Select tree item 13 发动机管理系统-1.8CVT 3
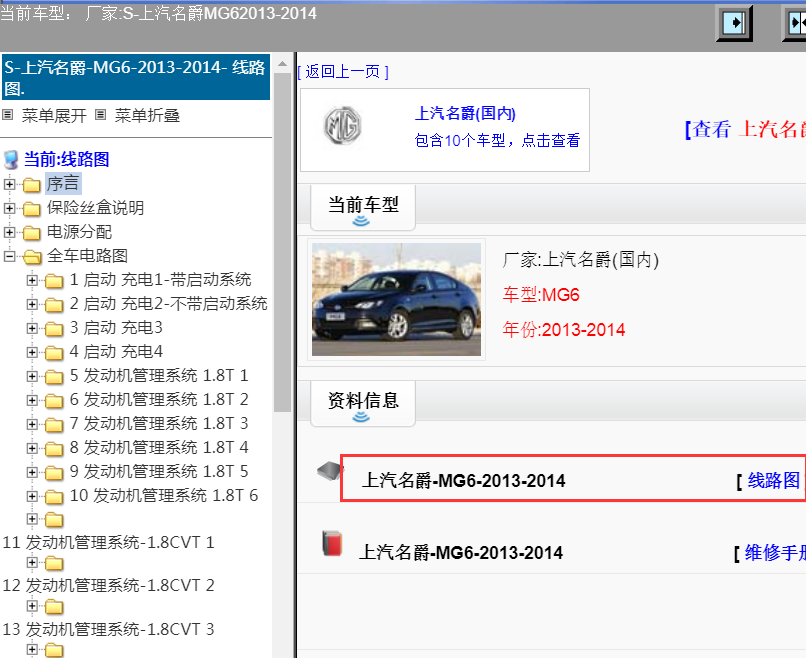The image size is (806, 658). point(108,629)
